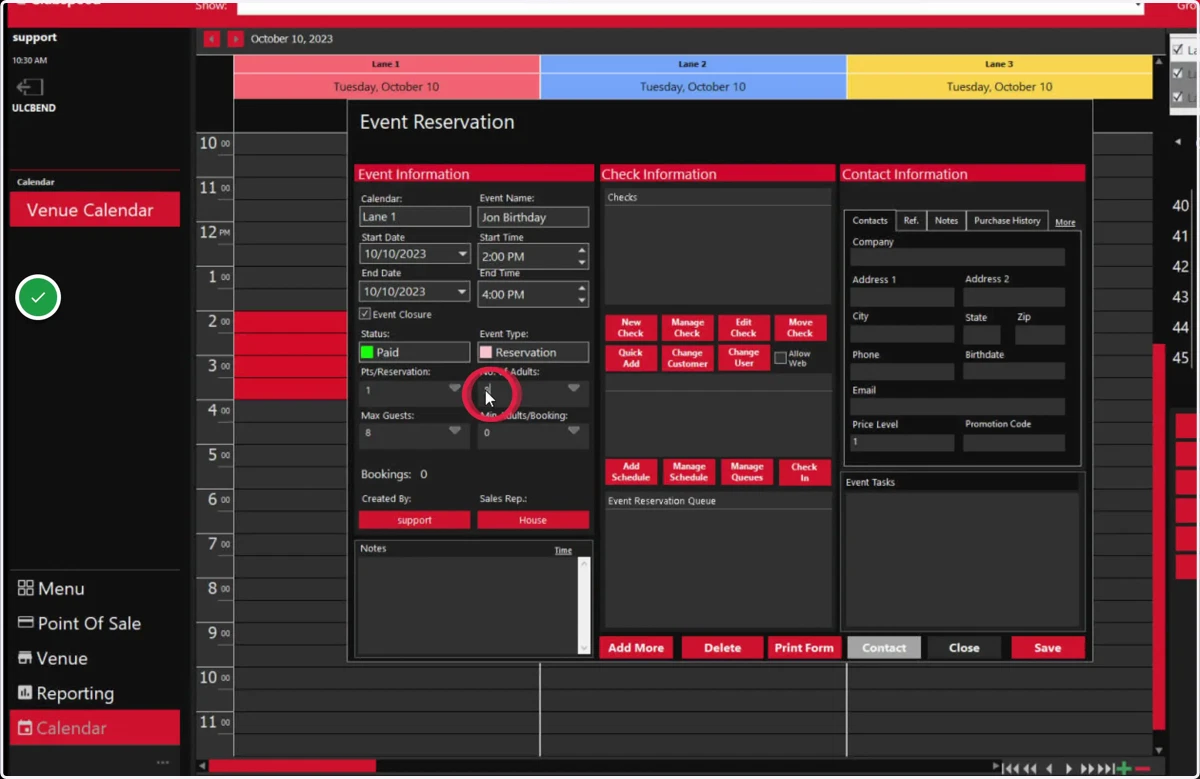The image size is (1200, 779).
Task: Click the red minus zoom icon
Action: [1142, 769]
